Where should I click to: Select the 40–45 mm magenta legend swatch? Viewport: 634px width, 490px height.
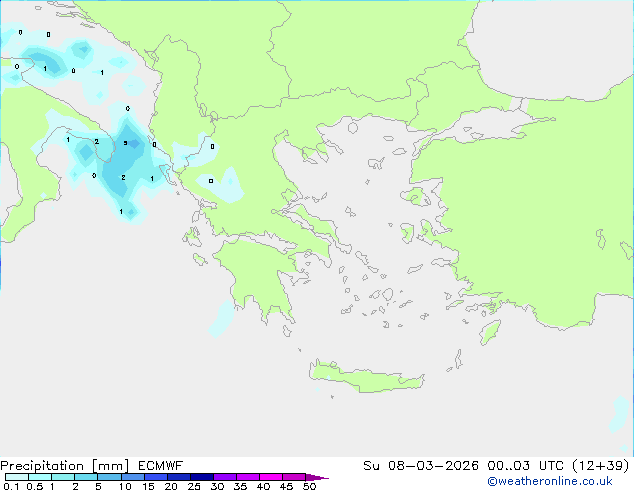271,477
